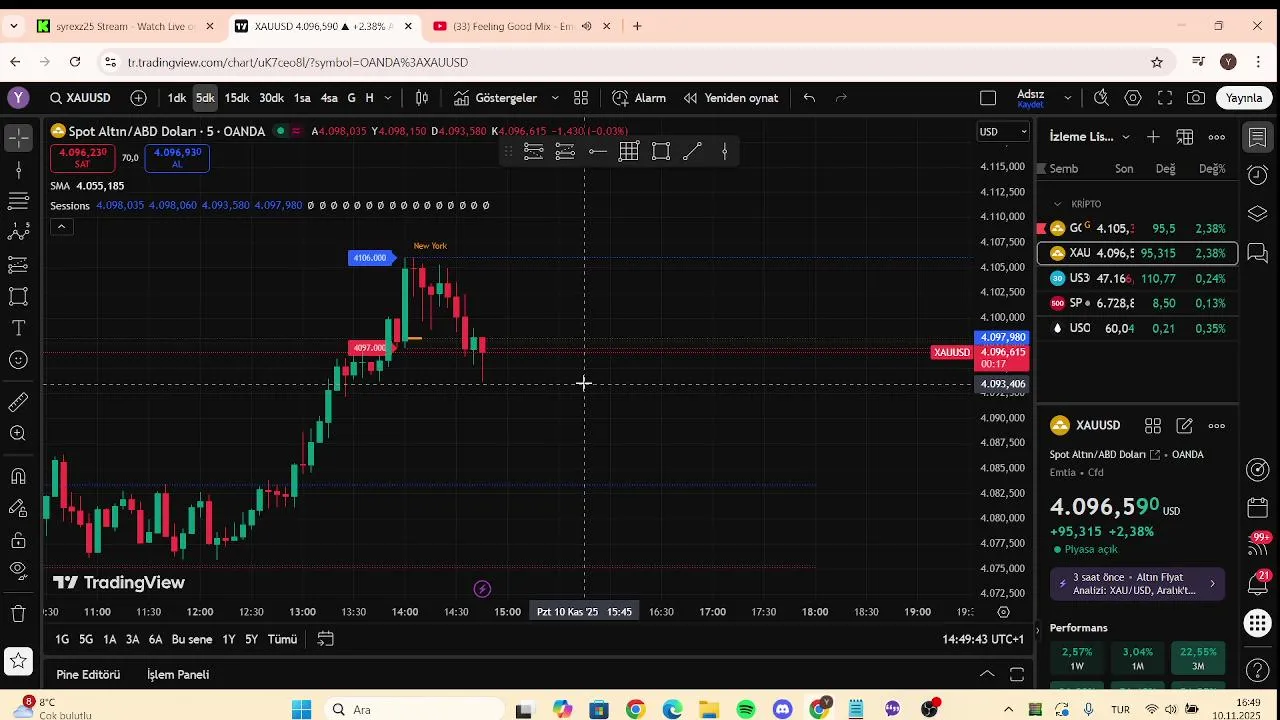Click Yeniden oynat replay button
Viewport: 1280px width, 720px height.
[730, 98]
